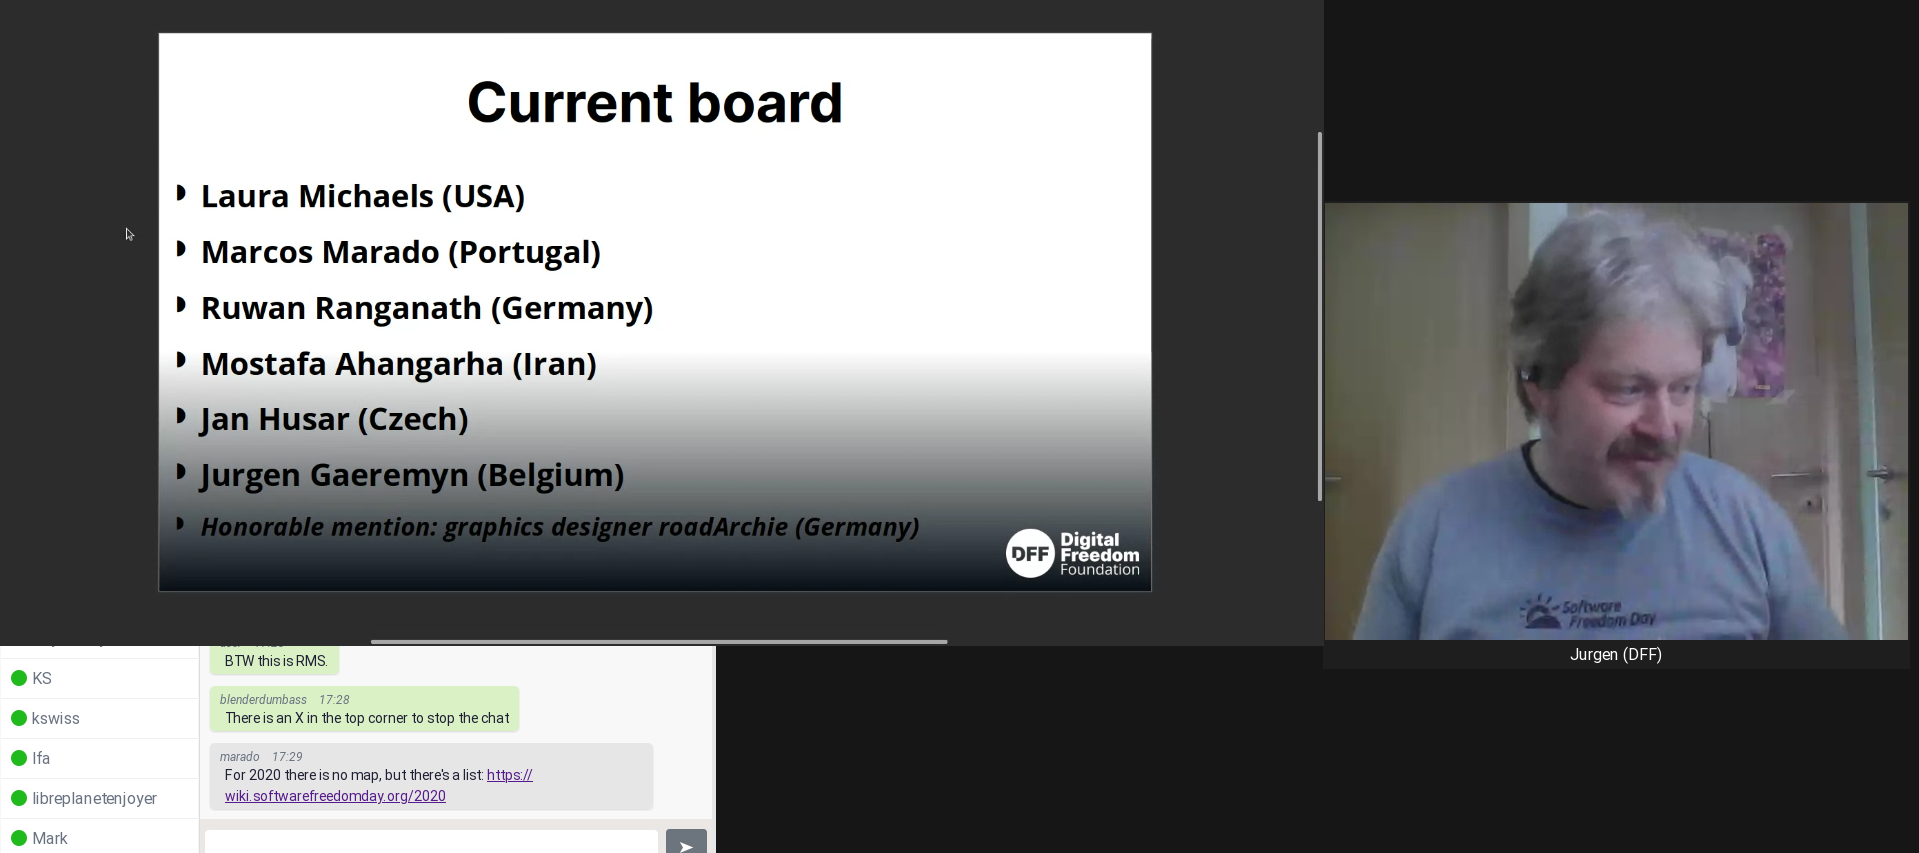Click the Digital Freedom Foundation logo
The image size is (1919, 853).
1073,553
